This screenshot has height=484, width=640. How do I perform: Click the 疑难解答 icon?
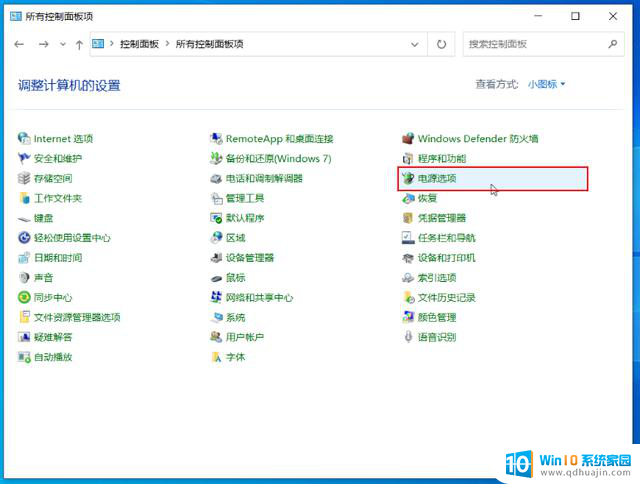click(x=24, y=337)
